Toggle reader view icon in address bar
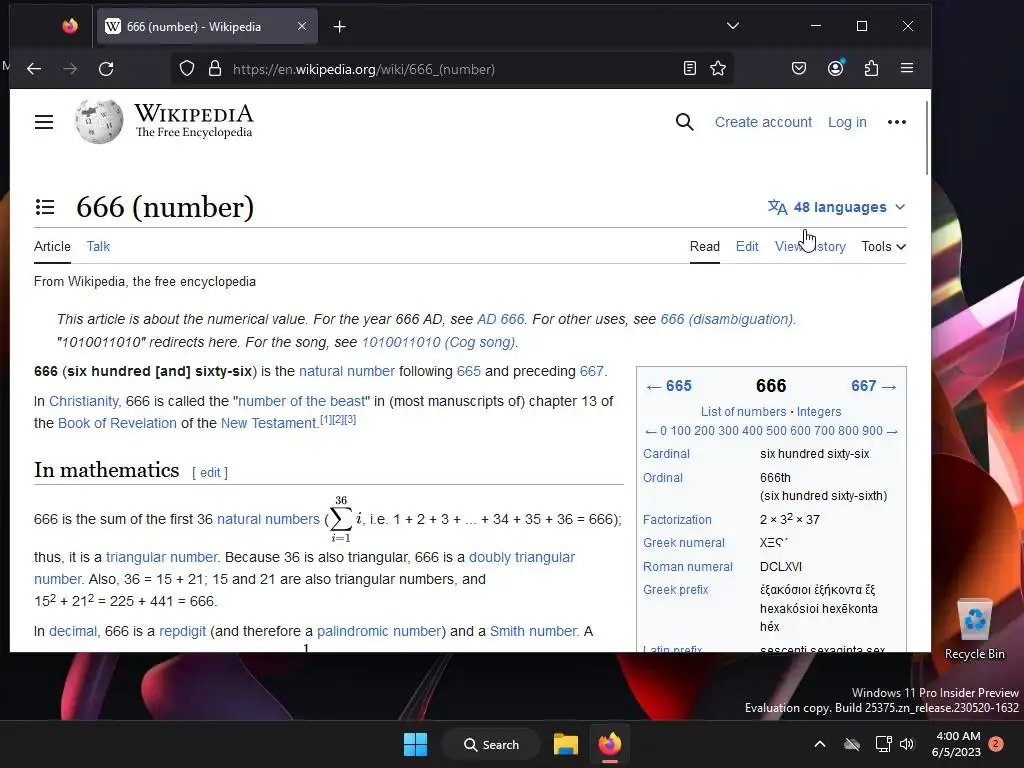Viewport: 1024px width, 768px height. point(690,68)
